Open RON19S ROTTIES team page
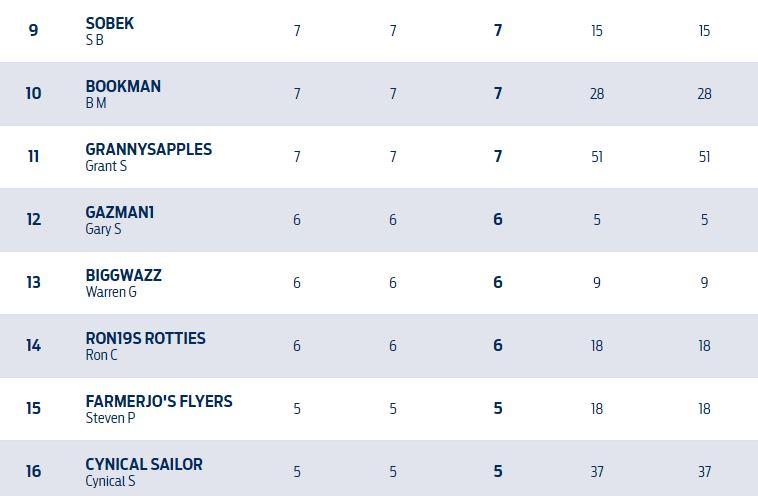 (146, 338)
